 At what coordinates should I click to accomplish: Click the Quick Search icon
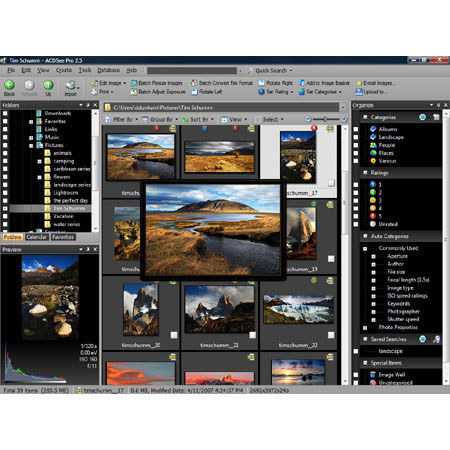(250, 71)
